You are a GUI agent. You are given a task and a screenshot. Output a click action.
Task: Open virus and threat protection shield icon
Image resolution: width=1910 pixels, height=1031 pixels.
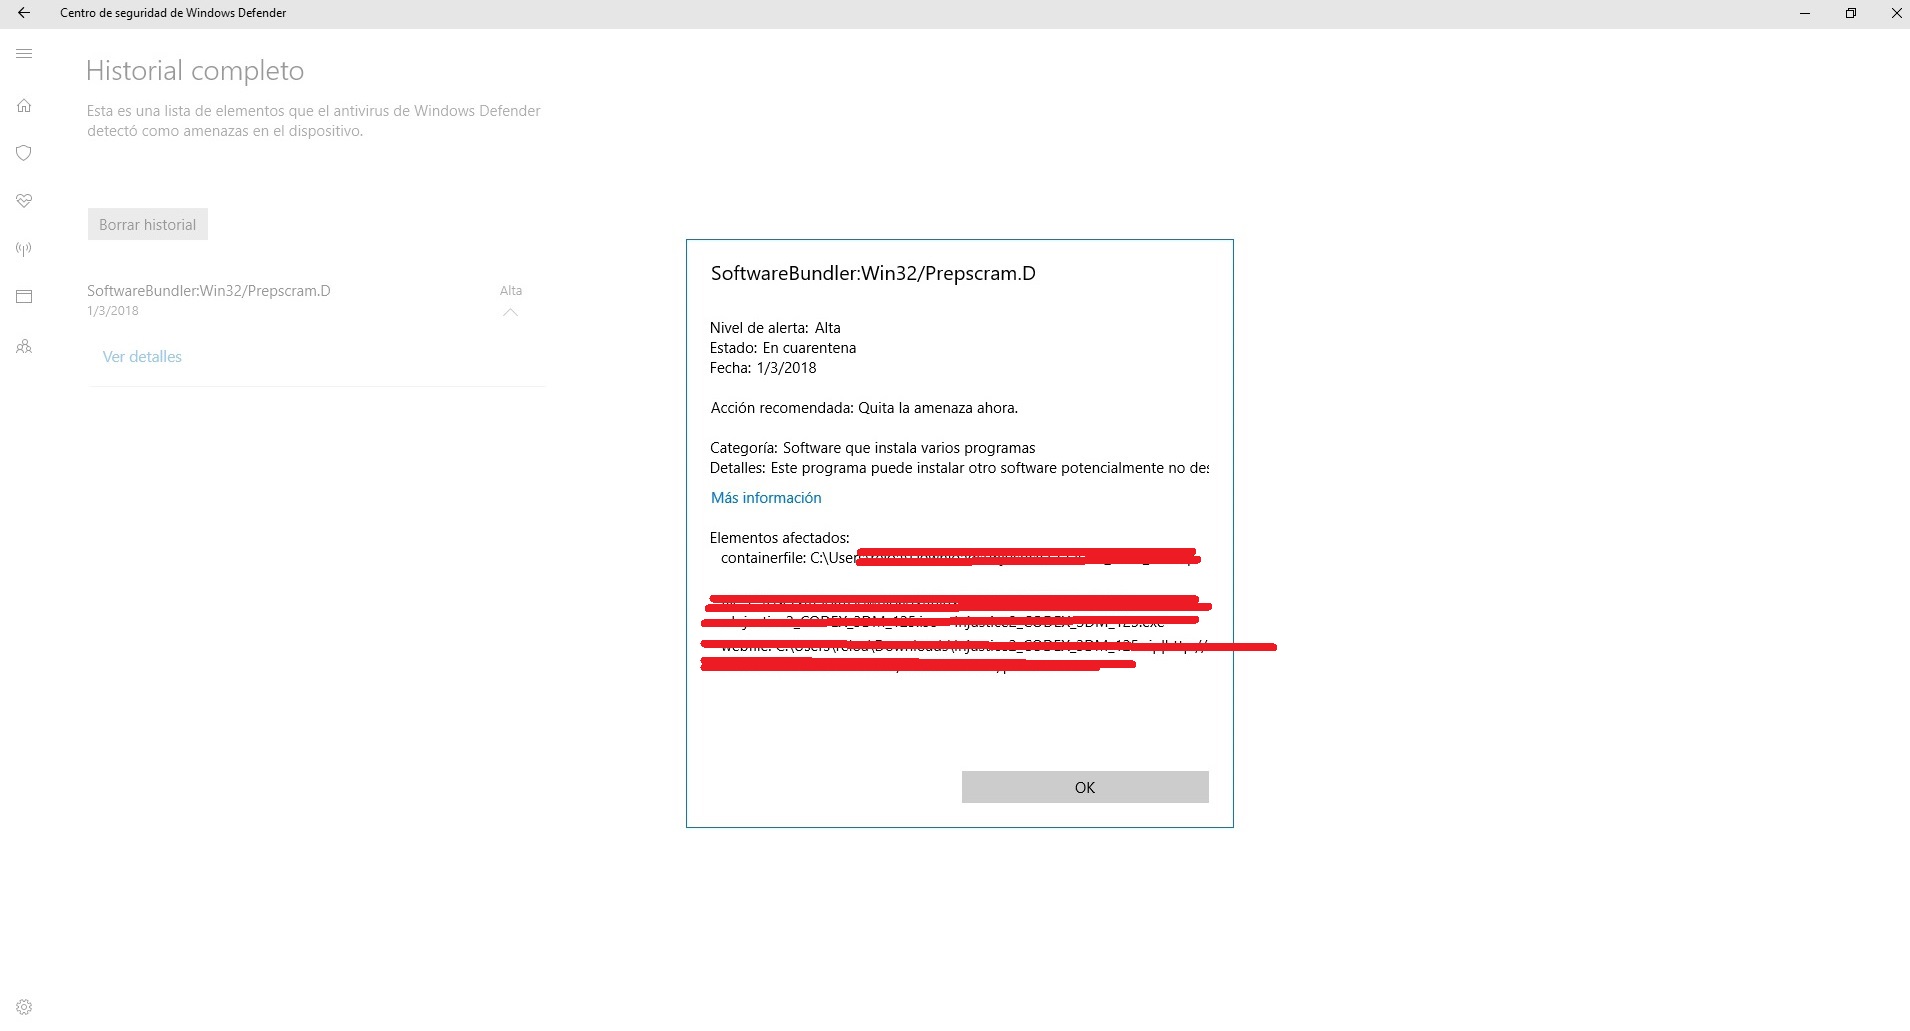pyautogui.click(x=24, y=153)
